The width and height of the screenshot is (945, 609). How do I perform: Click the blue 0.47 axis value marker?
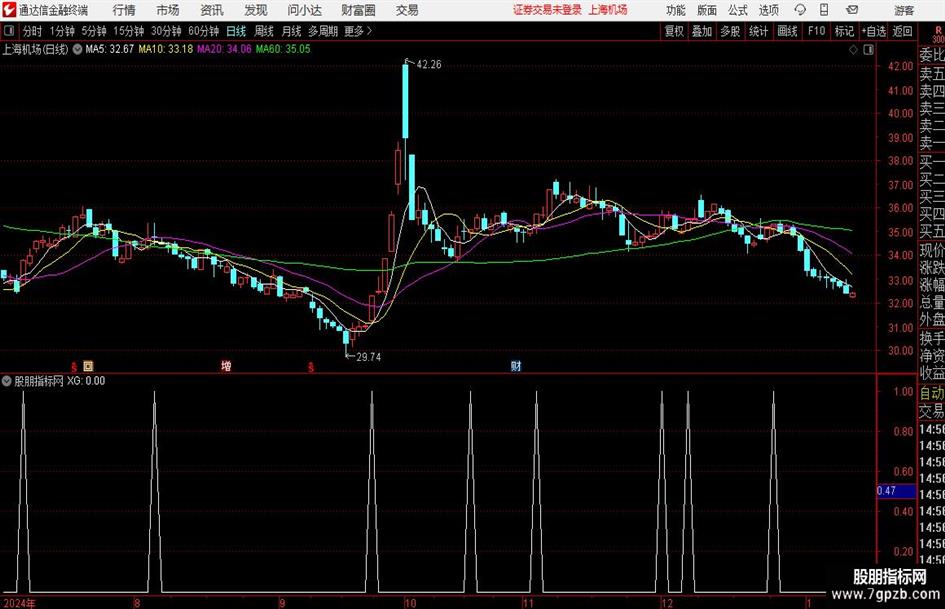(x=896, y=491)
